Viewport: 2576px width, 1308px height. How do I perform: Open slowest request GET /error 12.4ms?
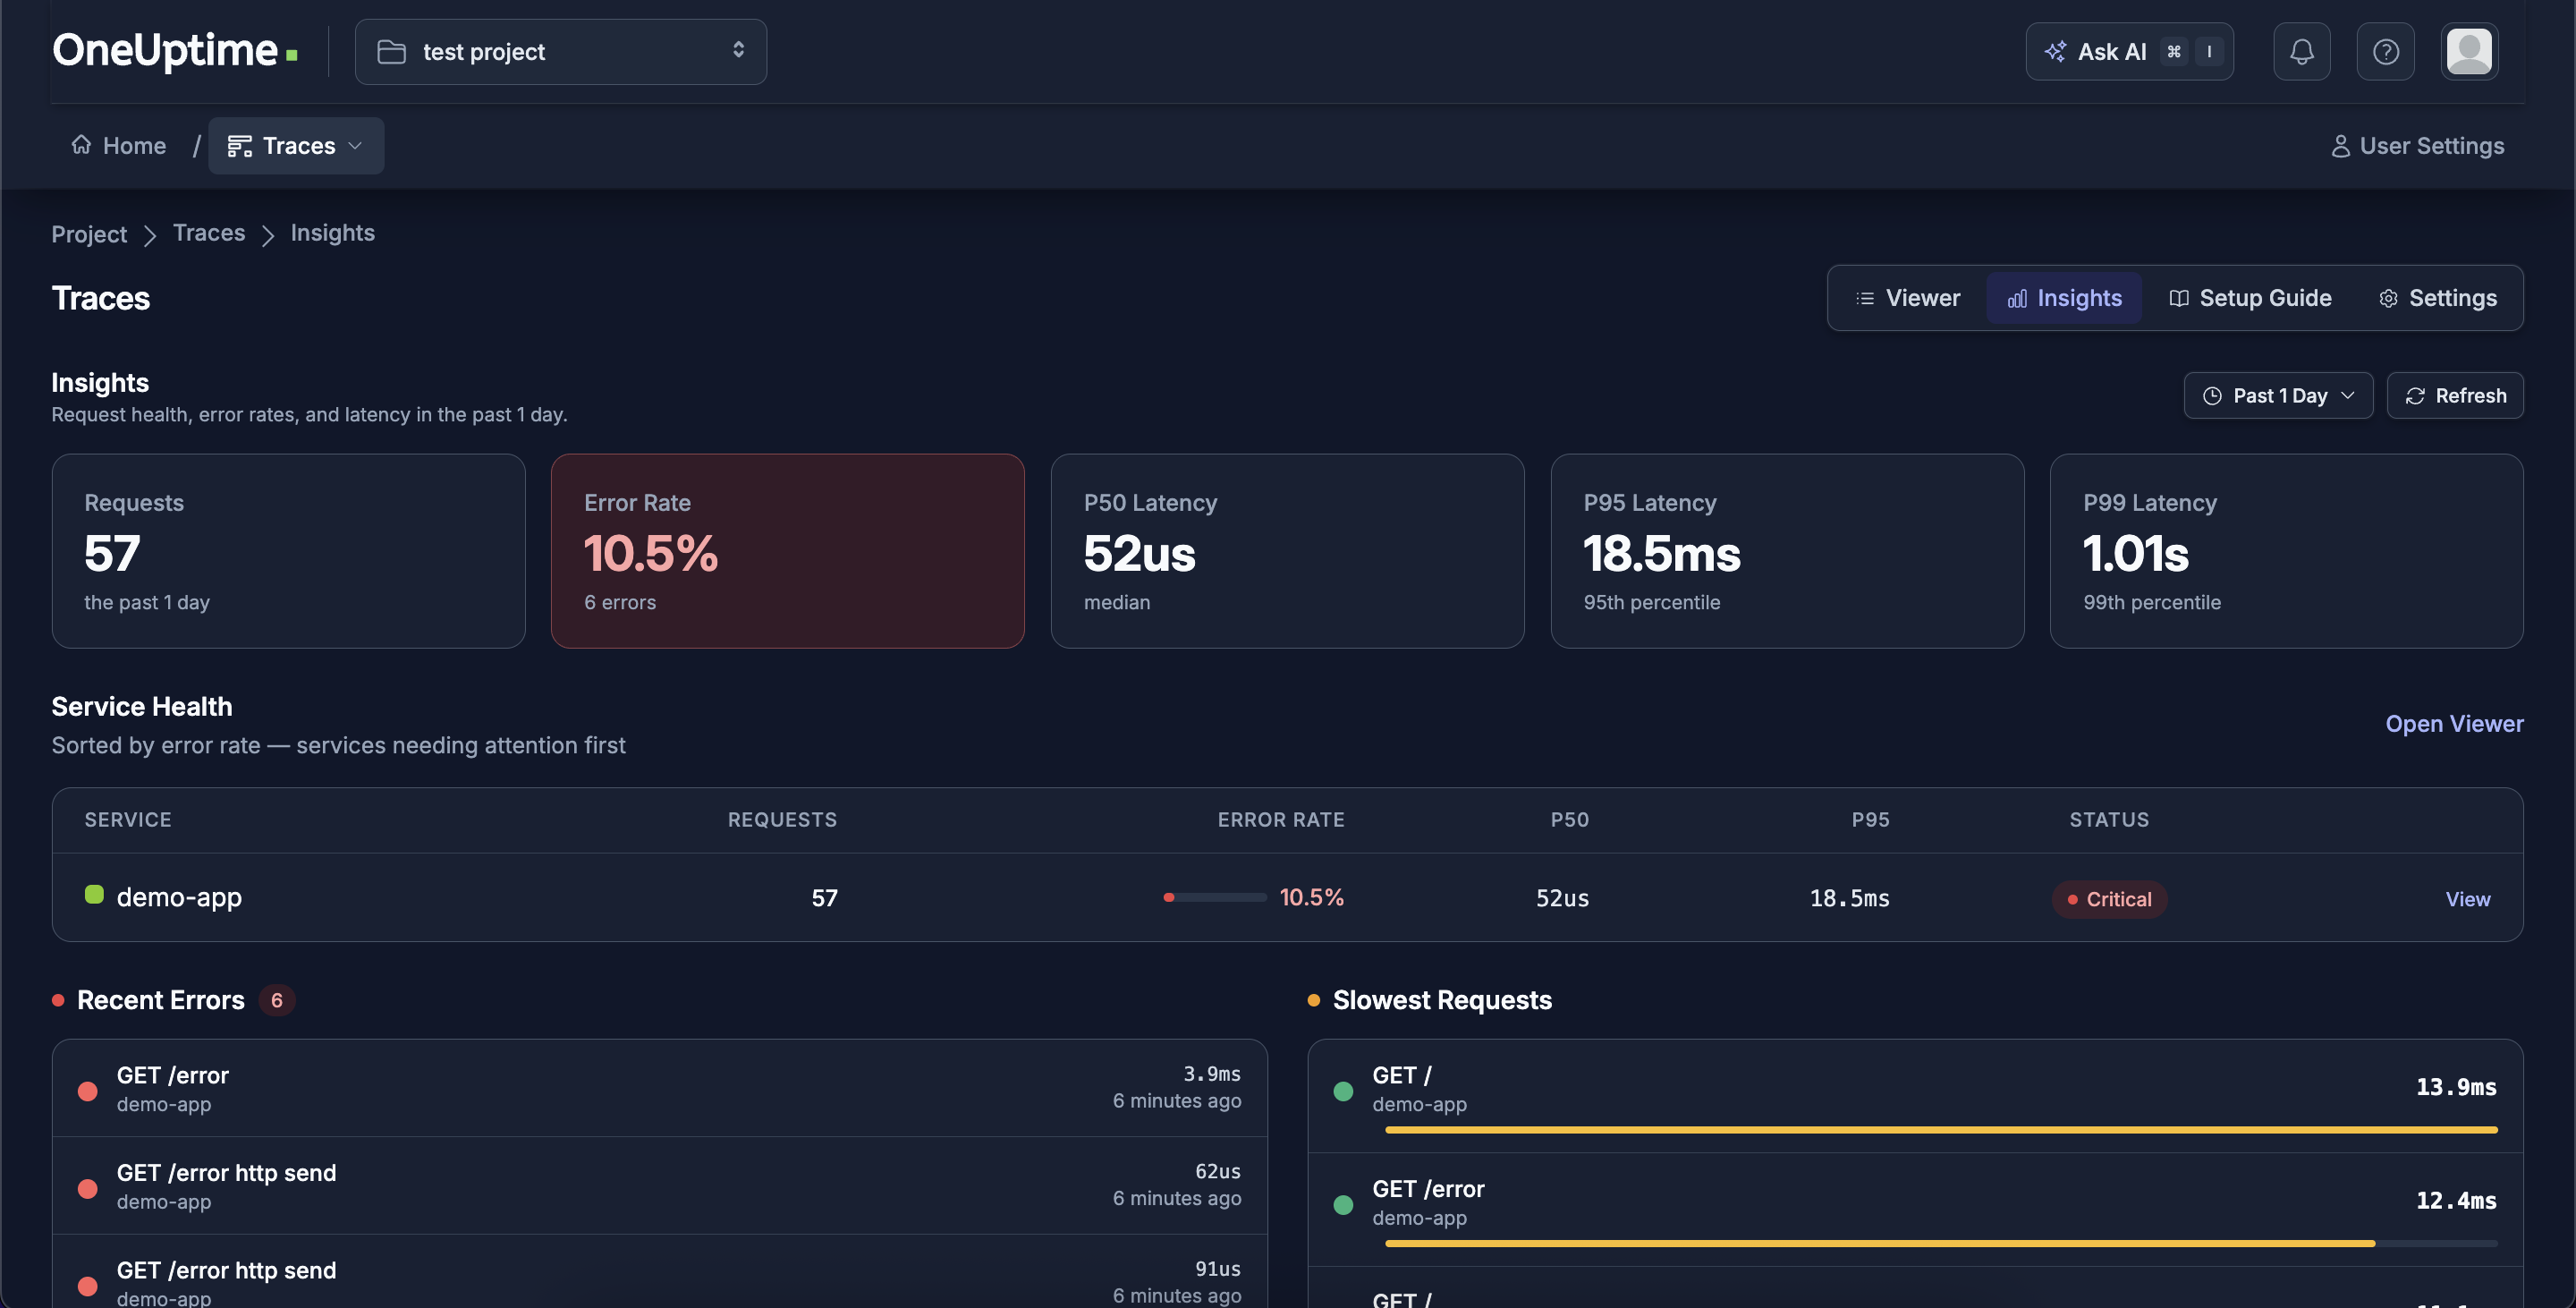(x=1915, y=1210)
